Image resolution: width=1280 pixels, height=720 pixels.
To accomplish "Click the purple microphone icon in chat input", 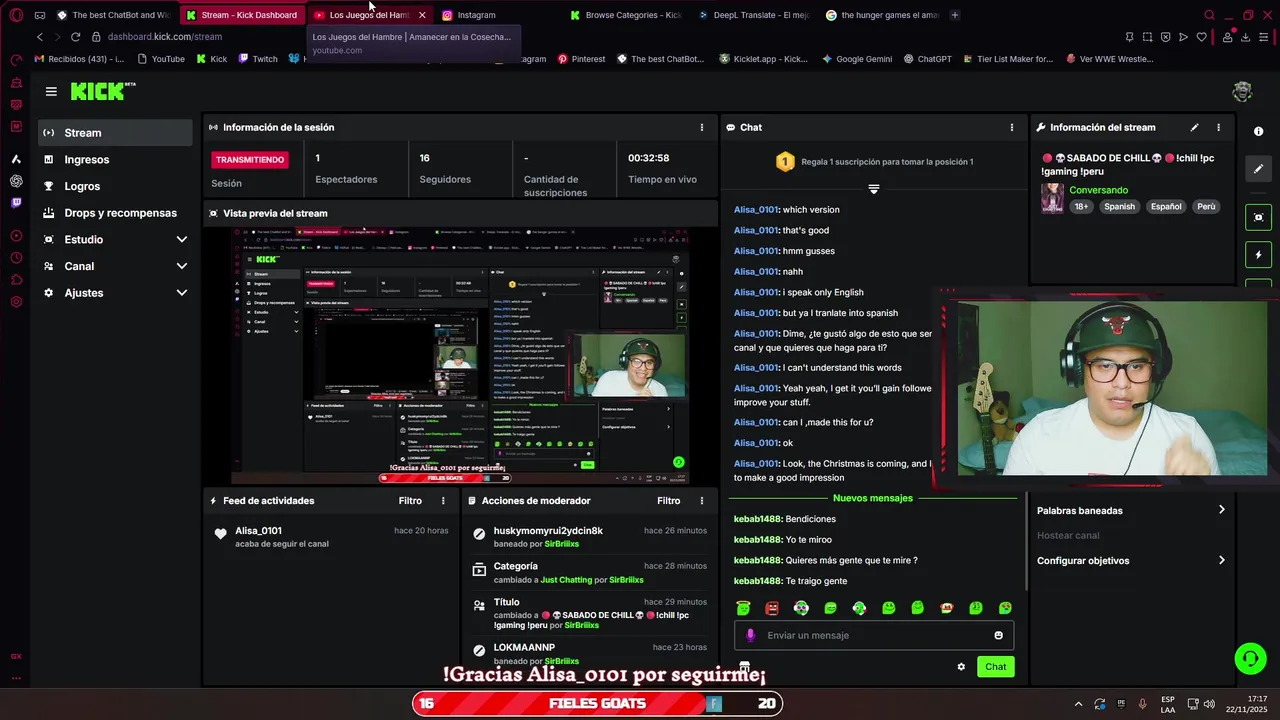I will click(751, 635).
